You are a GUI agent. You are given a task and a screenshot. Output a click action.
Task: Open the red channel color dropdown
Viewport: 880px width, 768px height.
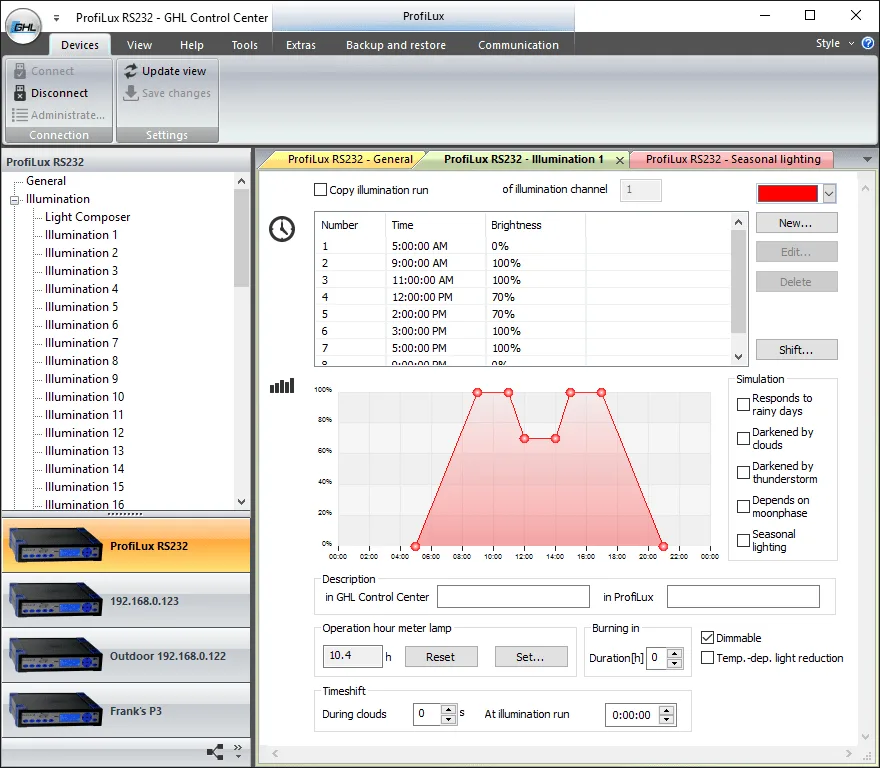click(x=829, y=194)
